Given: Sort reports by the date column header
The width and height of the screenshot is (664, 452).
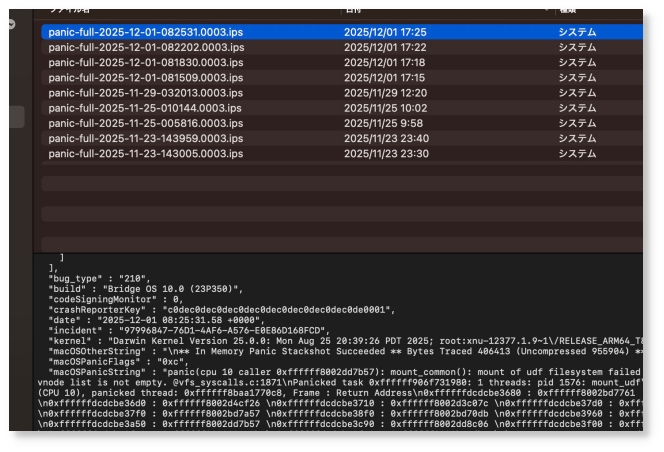Looking at the screenshot, I should click(x=400, y=9).
